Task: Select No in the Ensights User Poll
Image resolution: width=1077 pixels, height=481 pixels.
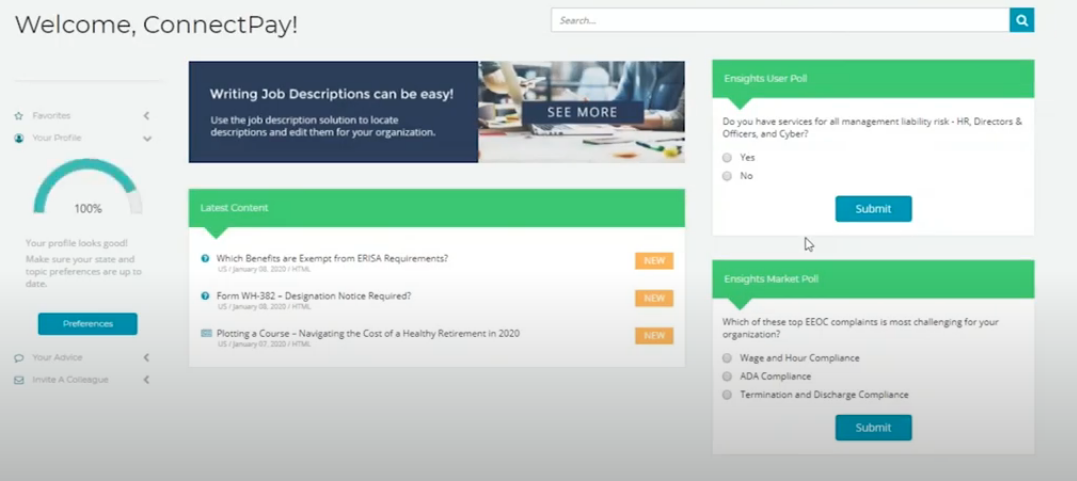Action: [727, 176]
